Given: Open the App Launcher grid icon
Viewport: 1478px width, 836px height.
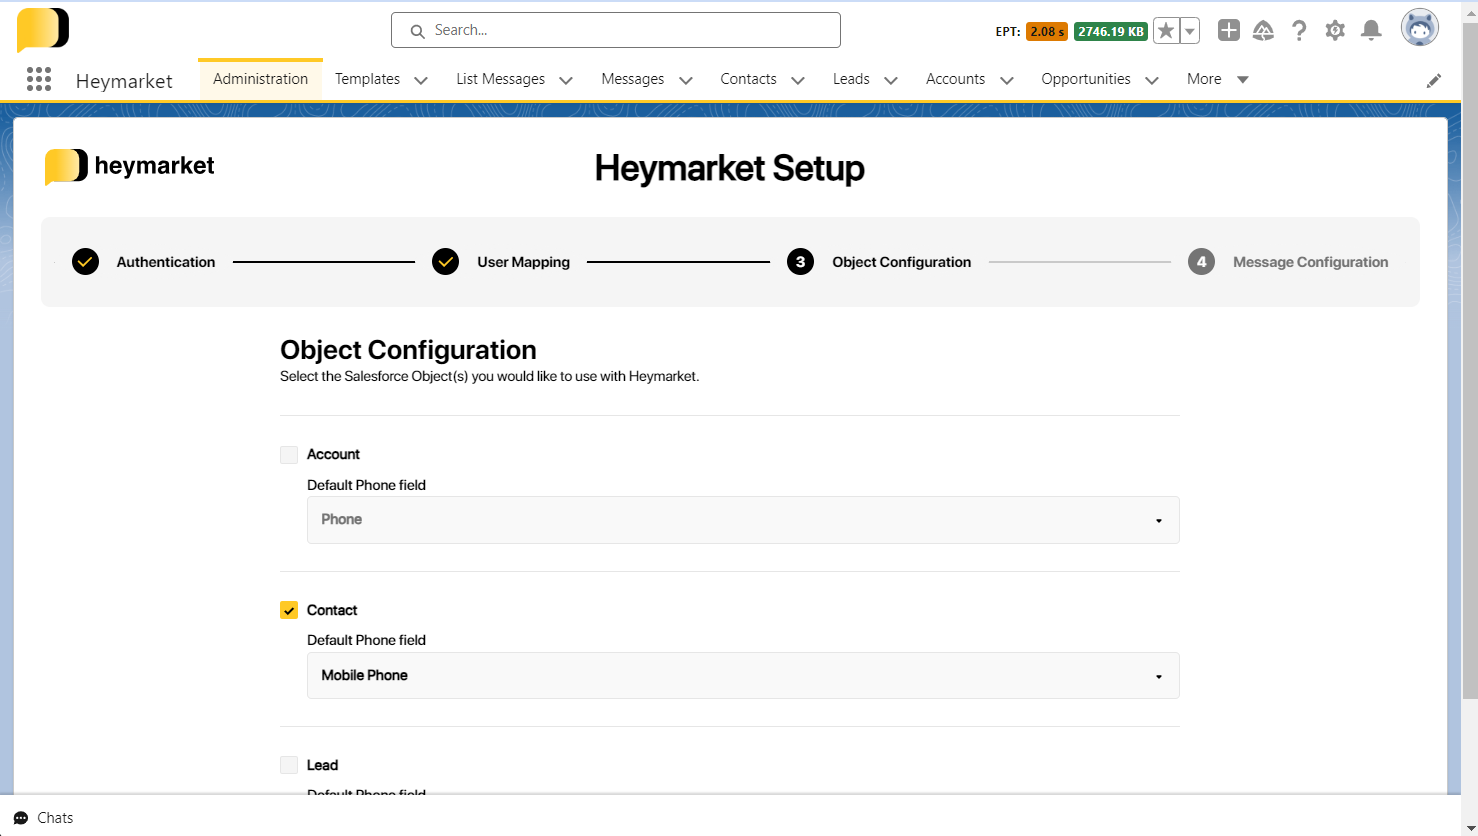Looking at the screenshot, I should pos(39,79).
